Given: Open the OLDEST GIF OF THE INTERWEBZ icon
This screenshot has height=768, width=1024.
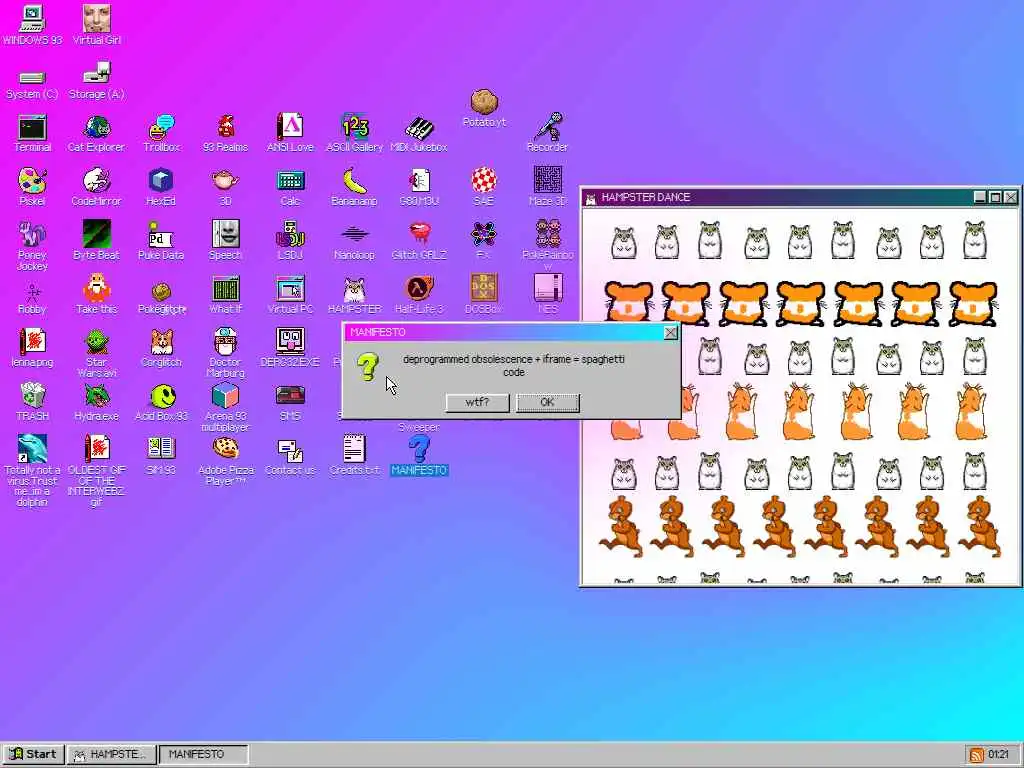Looking at the screenshot, I should [x=96, y=470].
